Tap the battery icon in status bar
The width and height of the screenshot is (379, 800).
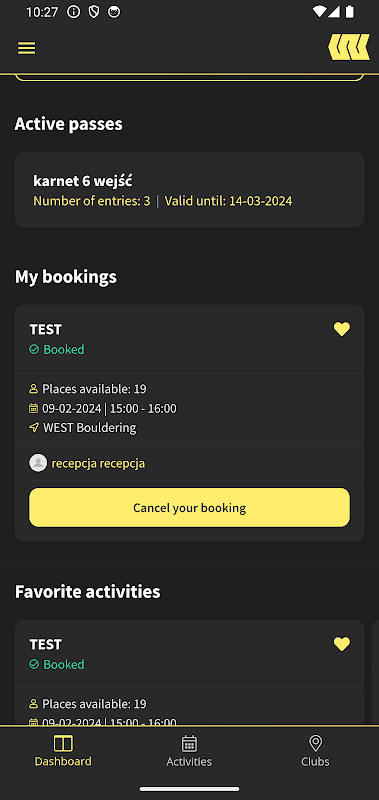pyautogui.click(x=349, y=12)
